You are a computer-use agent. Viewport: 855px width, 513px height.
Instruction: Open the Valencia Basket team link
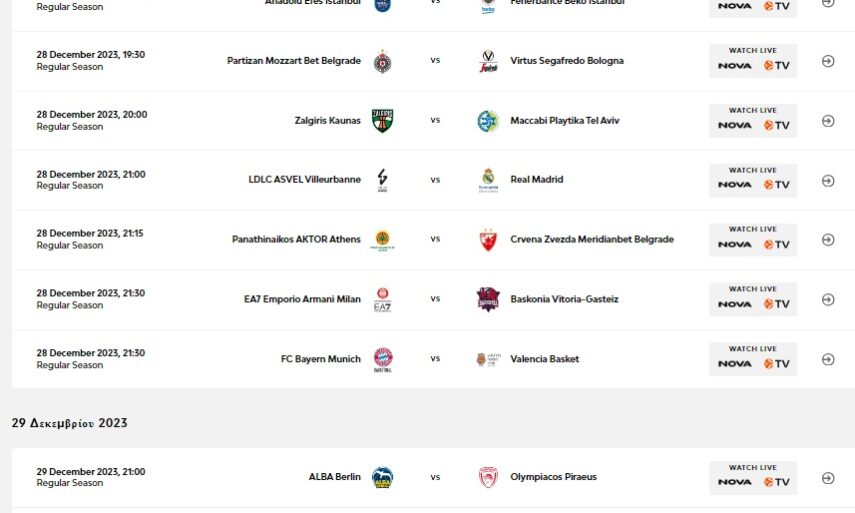tap(544, 359)
